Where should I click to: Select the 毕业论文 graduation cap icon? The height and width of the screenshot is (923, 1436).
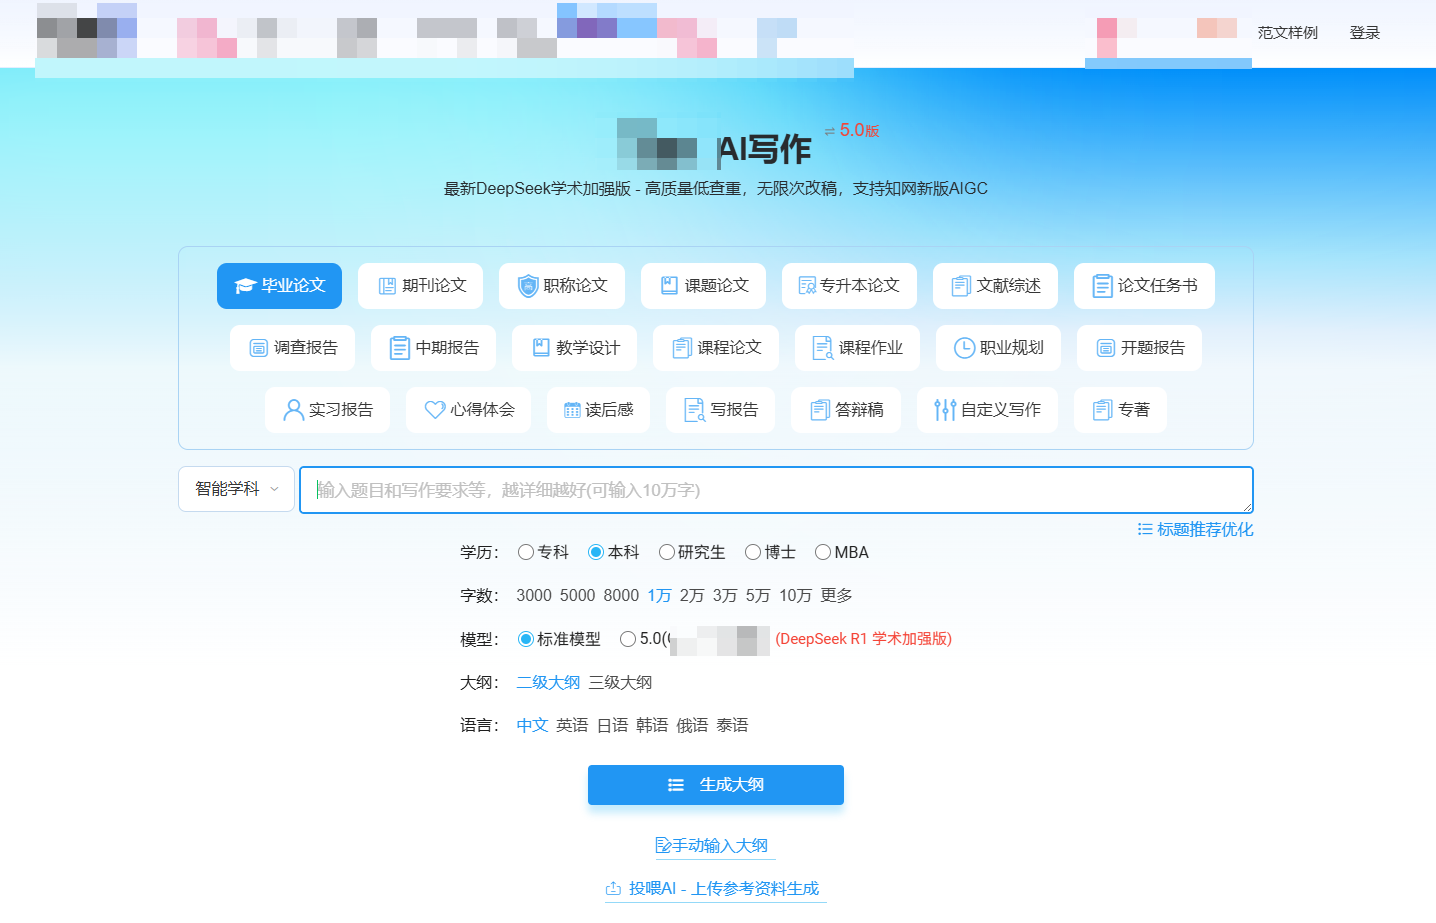click(x=245, y=286)
